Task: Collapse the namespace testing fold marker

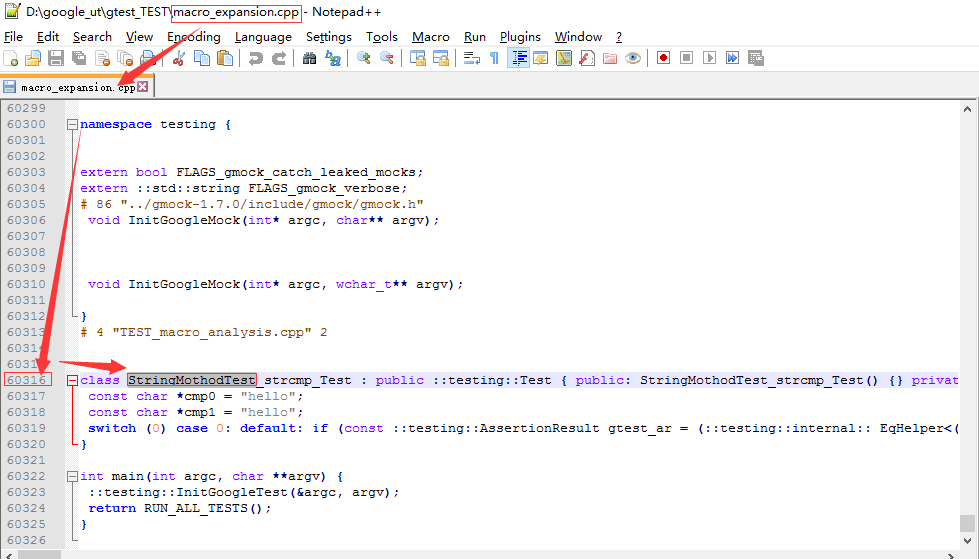Action: coord(72,125)
